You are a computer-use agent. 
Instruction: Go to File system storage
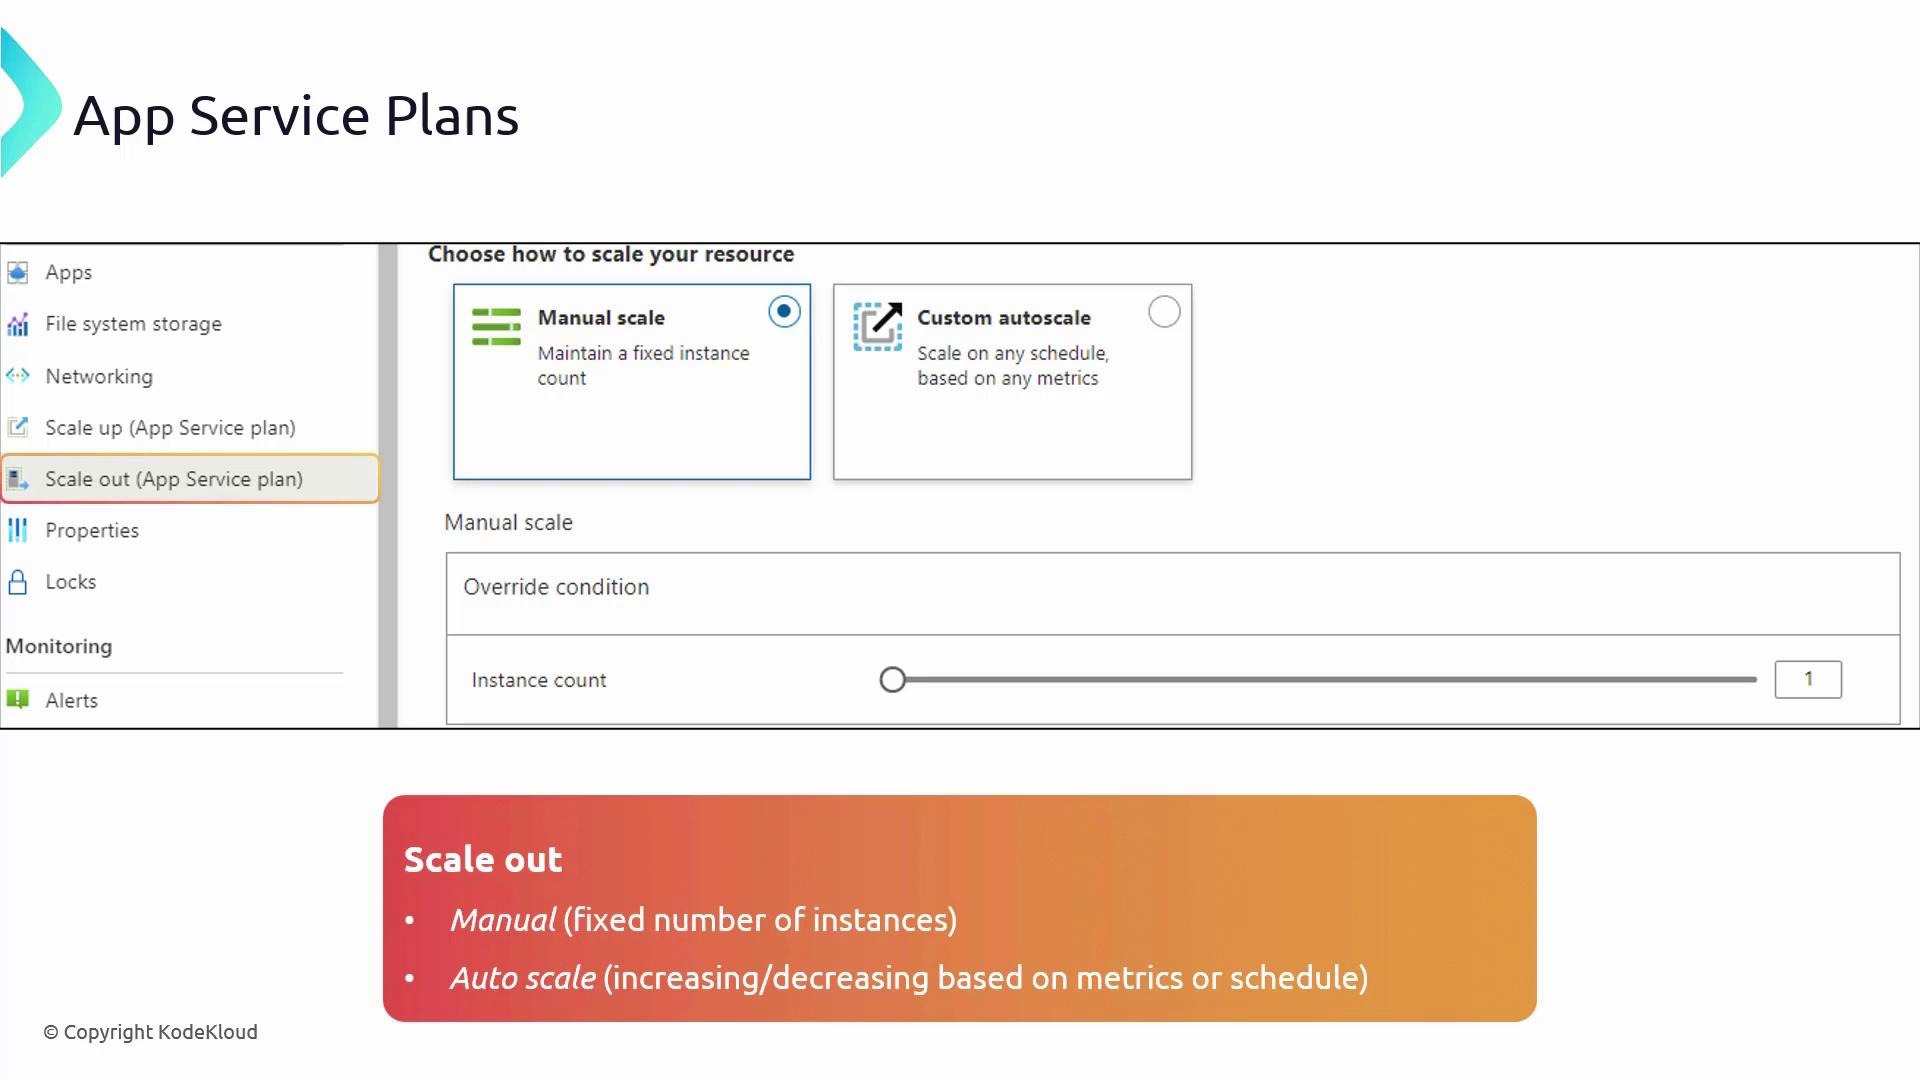(133, 324)
